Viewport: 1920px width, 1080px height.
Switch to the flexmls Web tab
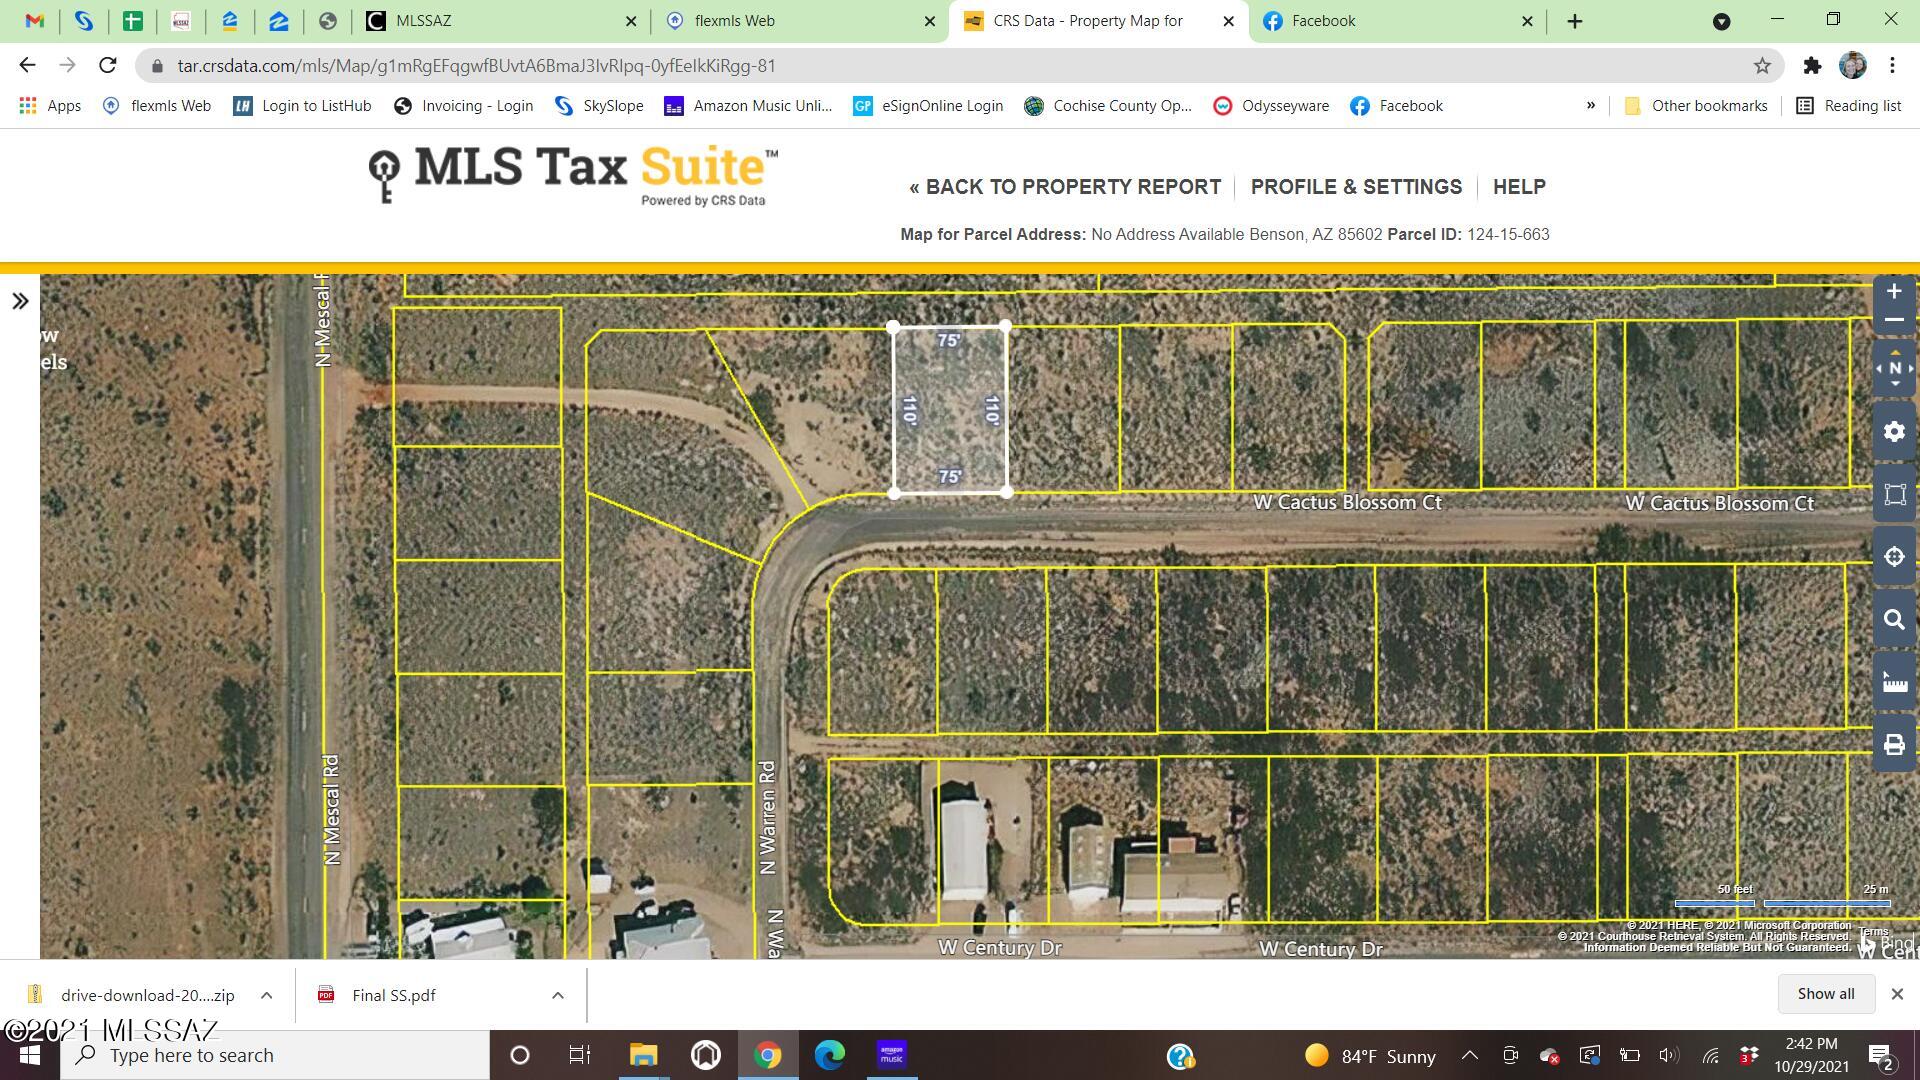[x=798, y=21]
